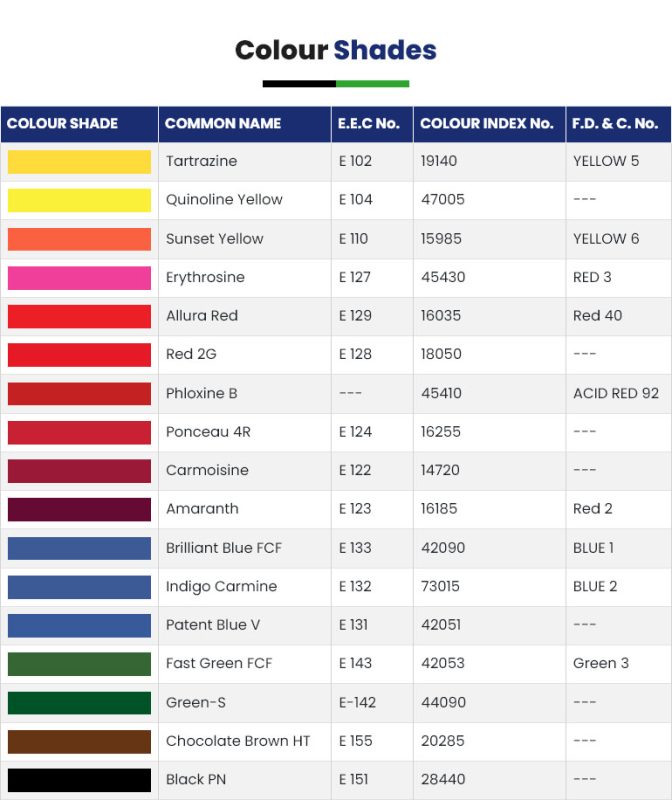The width and height of the screenshot is (672, 800).
Task: Select the Phloxine B name text
Action: (202, 393)
